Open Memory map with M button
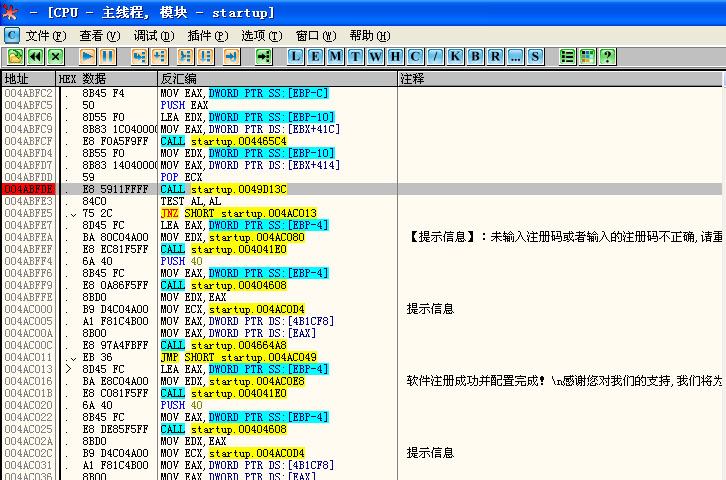The height and width of the screenshot is (480, 726). tap(335, 56)
